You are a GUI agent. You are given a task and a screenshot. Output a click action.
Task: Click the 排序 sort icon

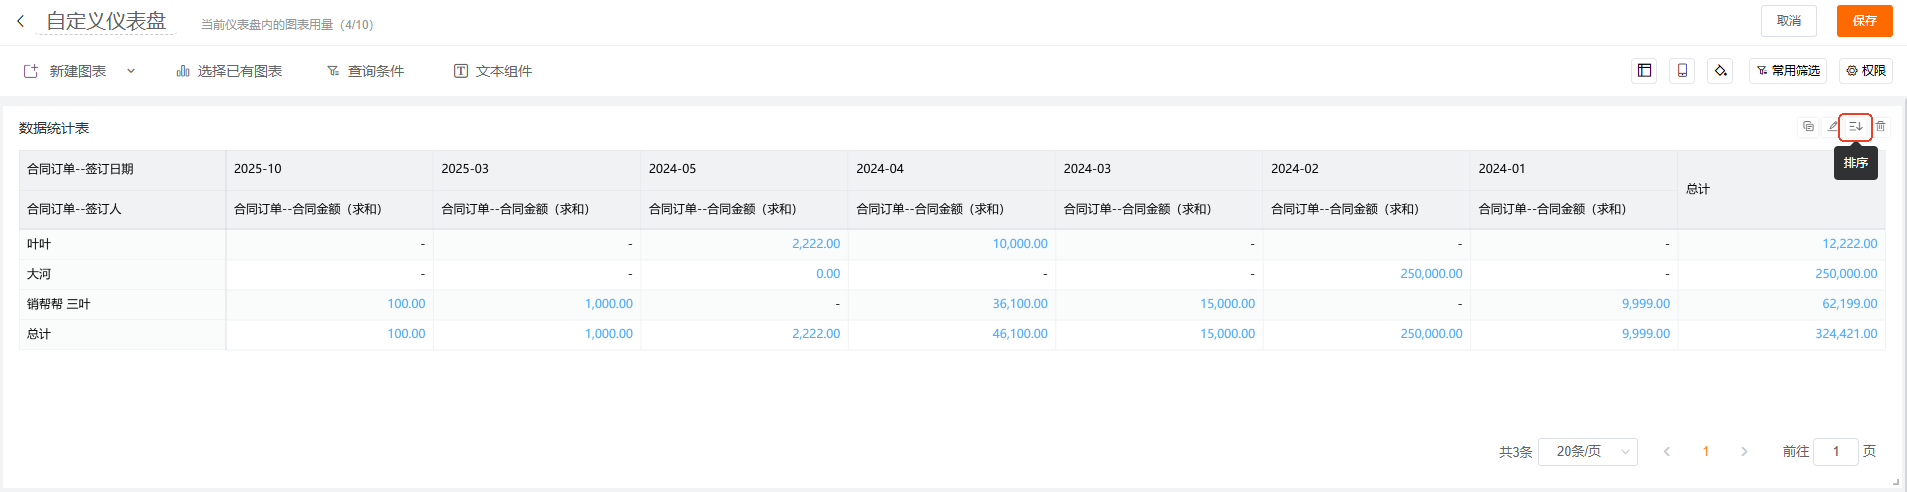click(x=1855, y=127)
